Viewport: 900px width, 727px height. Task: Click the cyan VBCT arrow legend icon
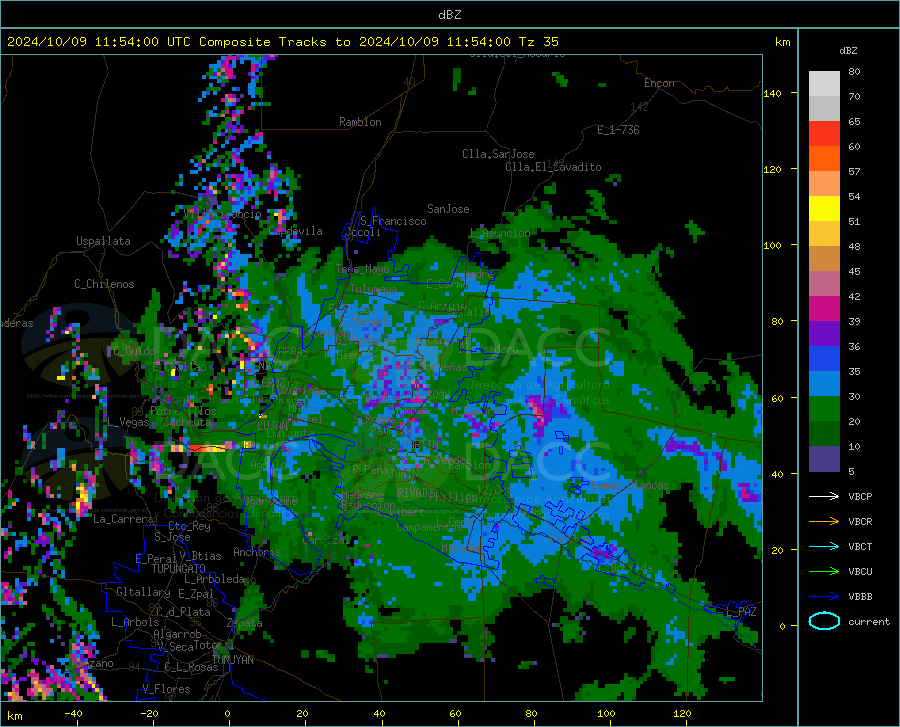pos(824,546)
